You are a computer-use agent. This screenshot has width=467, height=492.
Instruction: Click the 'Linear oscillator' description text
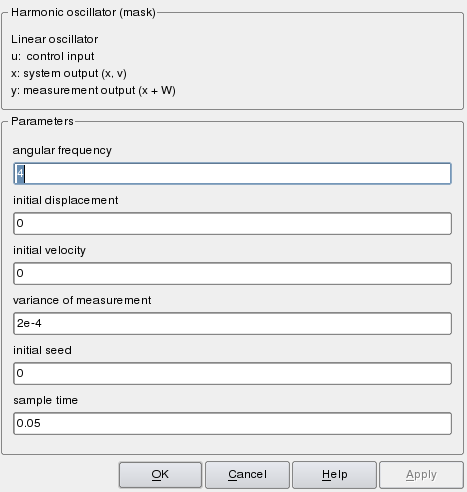(x=55, y=39)
